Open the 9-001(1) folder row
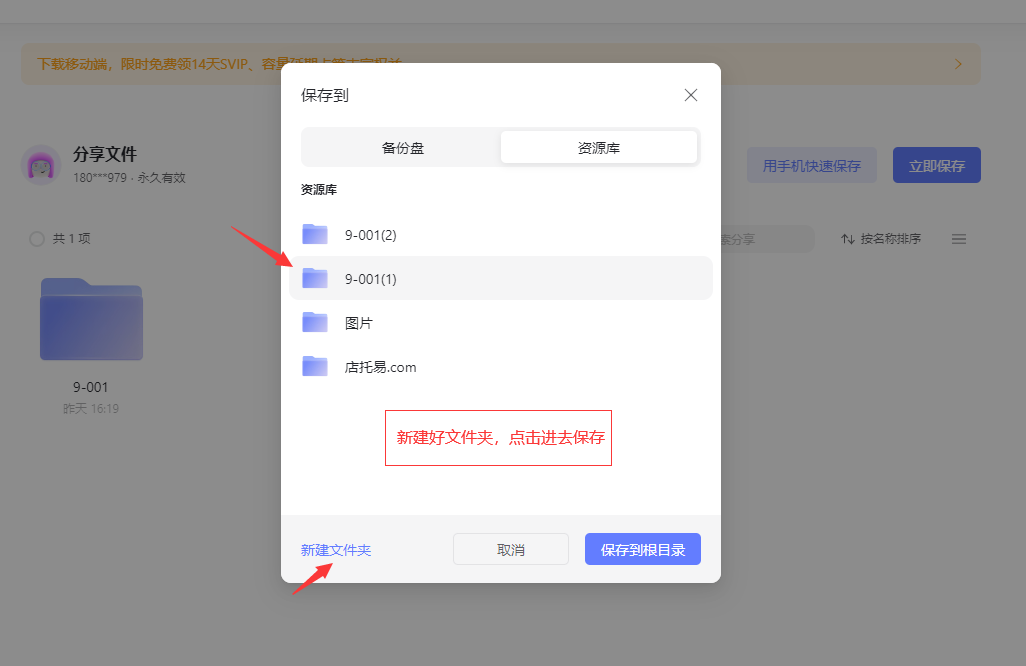This screenshot has width=1026, height=666. (500, 278)
